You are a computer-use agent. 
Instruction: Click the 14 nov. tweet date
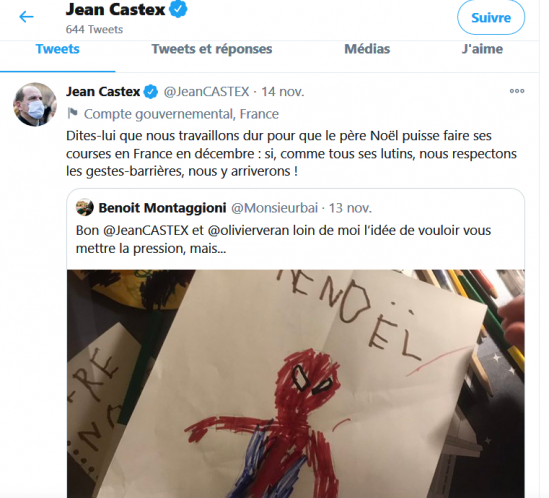pyautogui.click(x=283, y=92)
